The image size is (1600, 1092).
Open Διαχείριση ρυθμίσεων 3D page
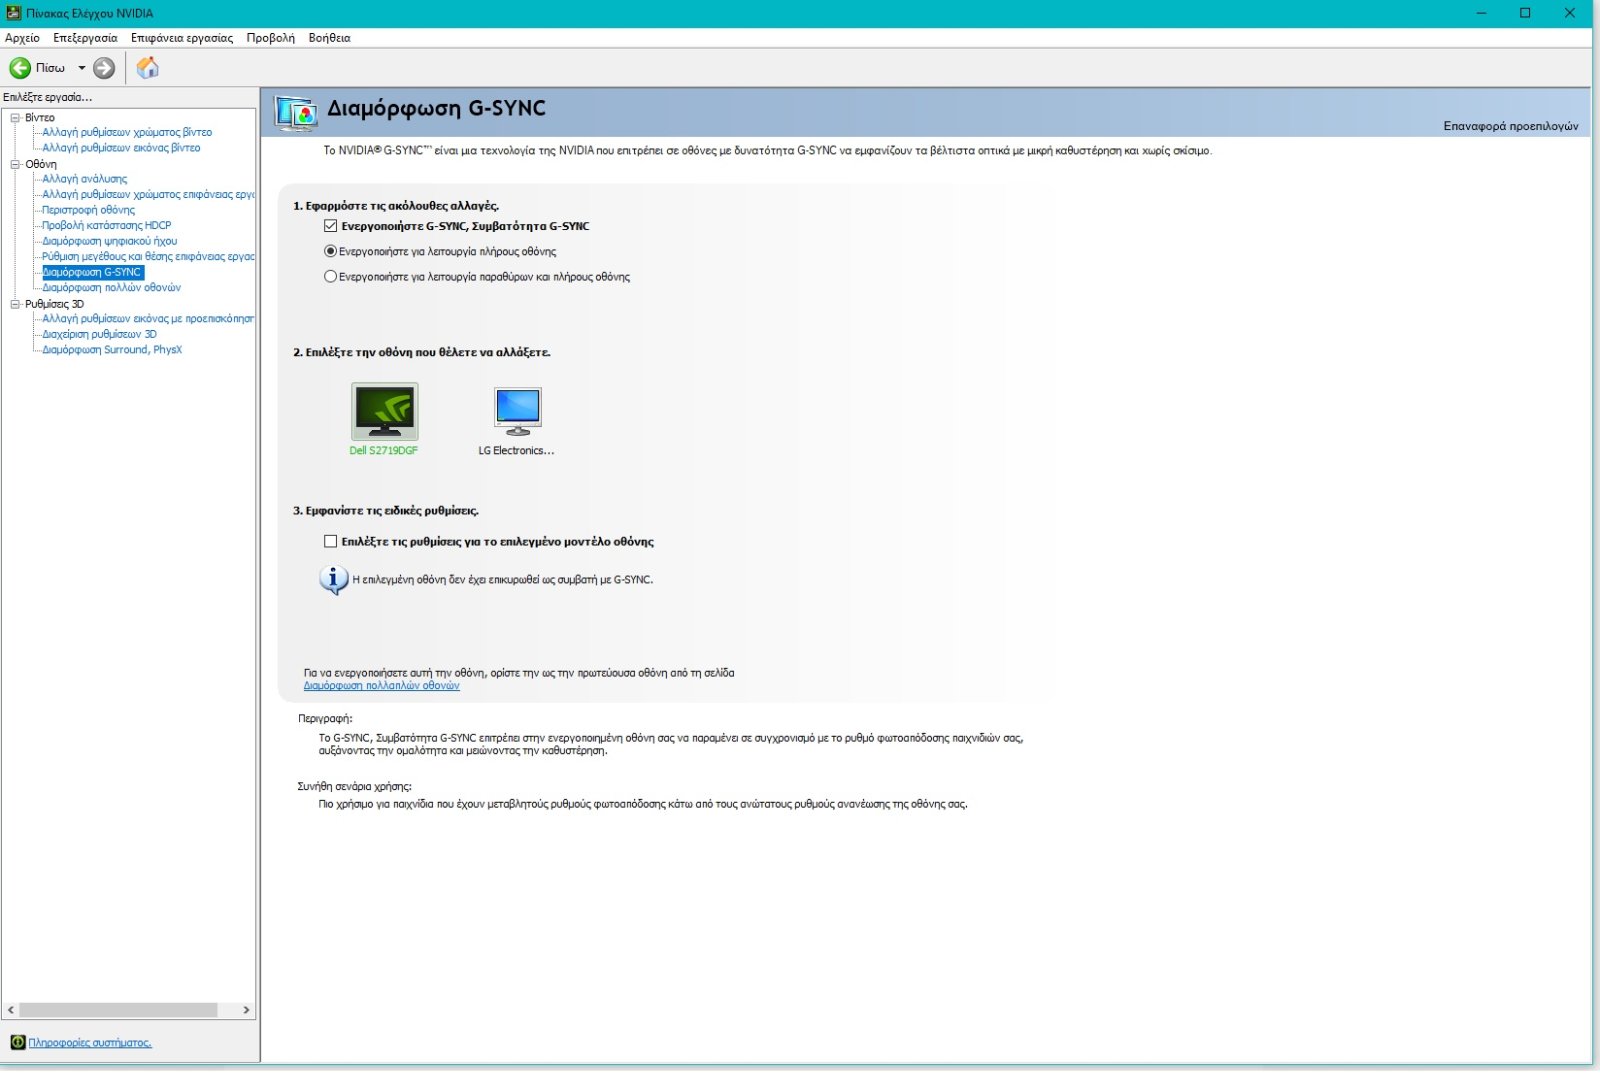coord(99,335)
